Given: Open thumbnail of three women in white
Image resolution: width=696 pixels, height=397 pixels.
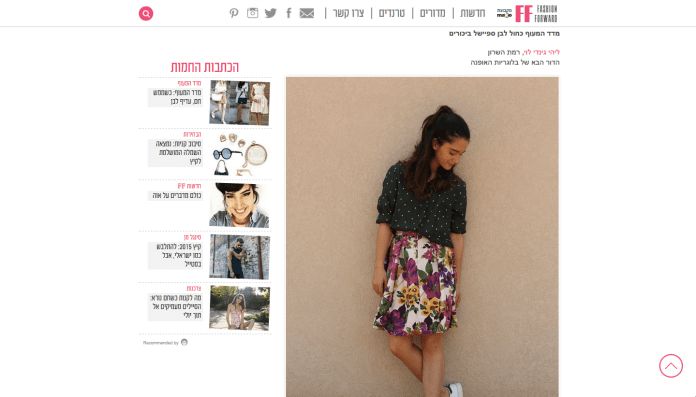Looking at the screenshot, I should pos(239,103).
